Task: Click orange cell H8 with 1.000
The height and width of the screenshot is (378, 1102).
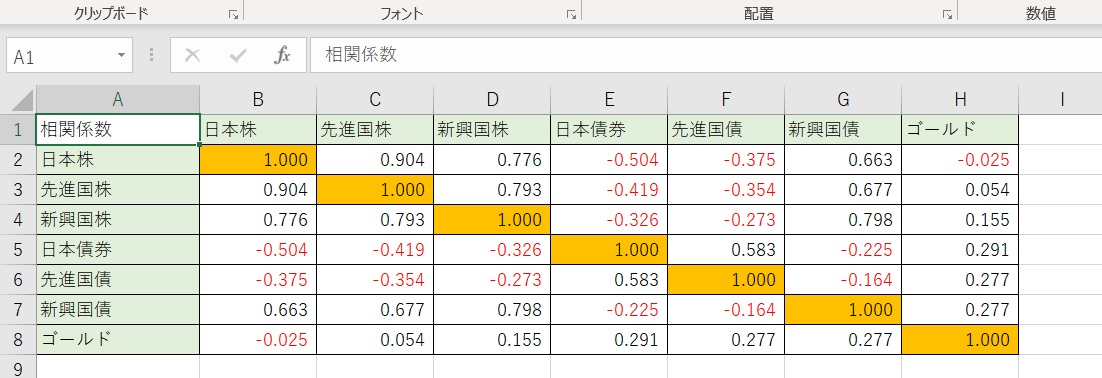Action: tap(960, 340)
